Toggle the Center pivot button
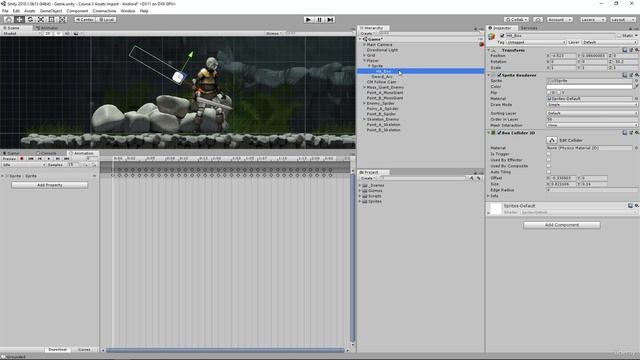 (84, 19)
